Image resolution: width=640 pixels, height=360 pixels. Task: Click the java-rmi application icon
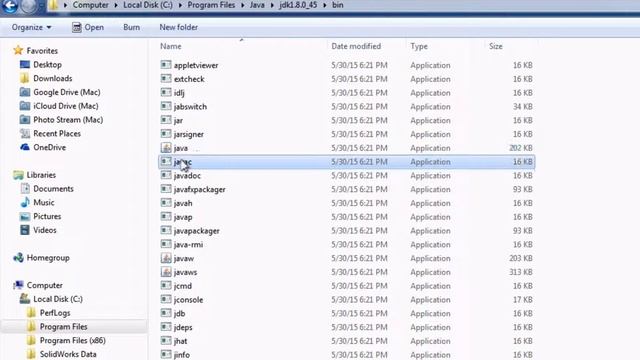coord(166,244)
